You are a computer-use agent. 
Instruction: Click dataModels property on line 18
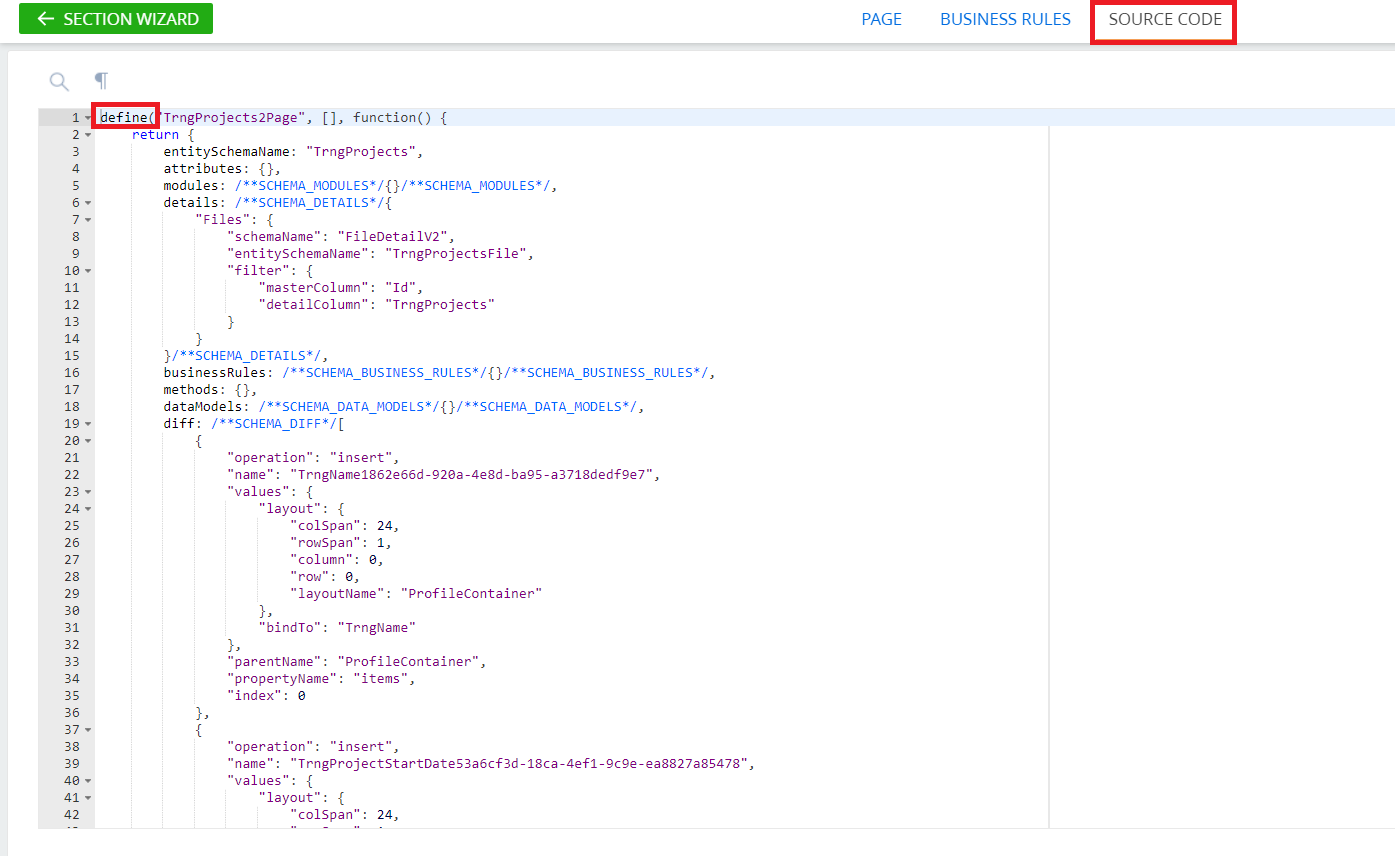203,407
